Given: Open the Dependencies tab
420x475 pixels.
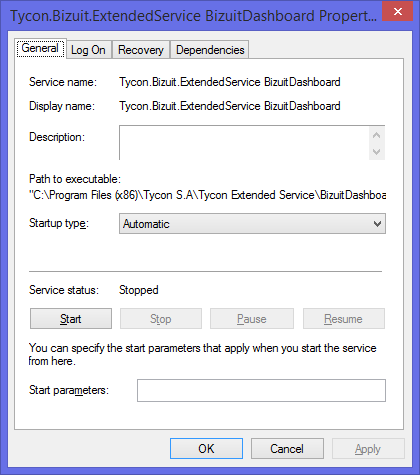Looking at the screenshot, I should 210,50.
